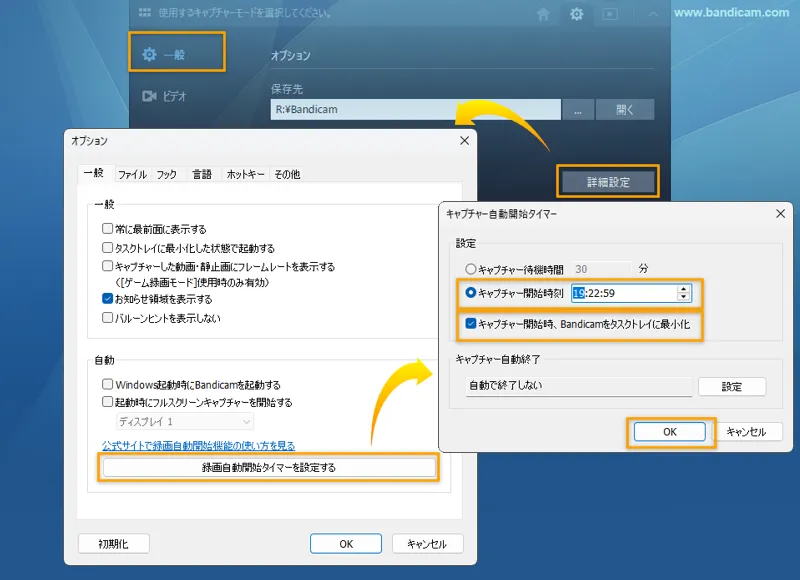Select the 一般 sidebar item in Bandicam

click(x=177, y=54)
